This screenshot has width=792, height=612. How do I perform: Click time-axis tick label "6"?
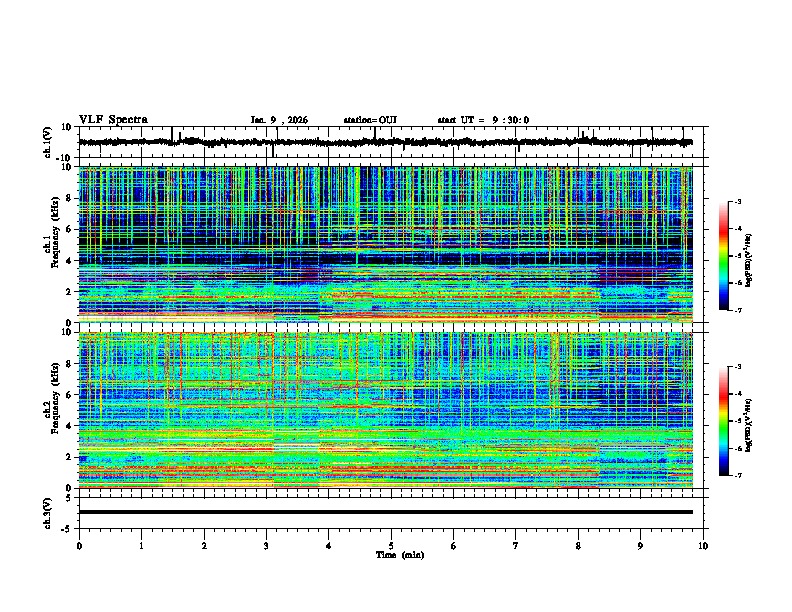tap(454, 546)
